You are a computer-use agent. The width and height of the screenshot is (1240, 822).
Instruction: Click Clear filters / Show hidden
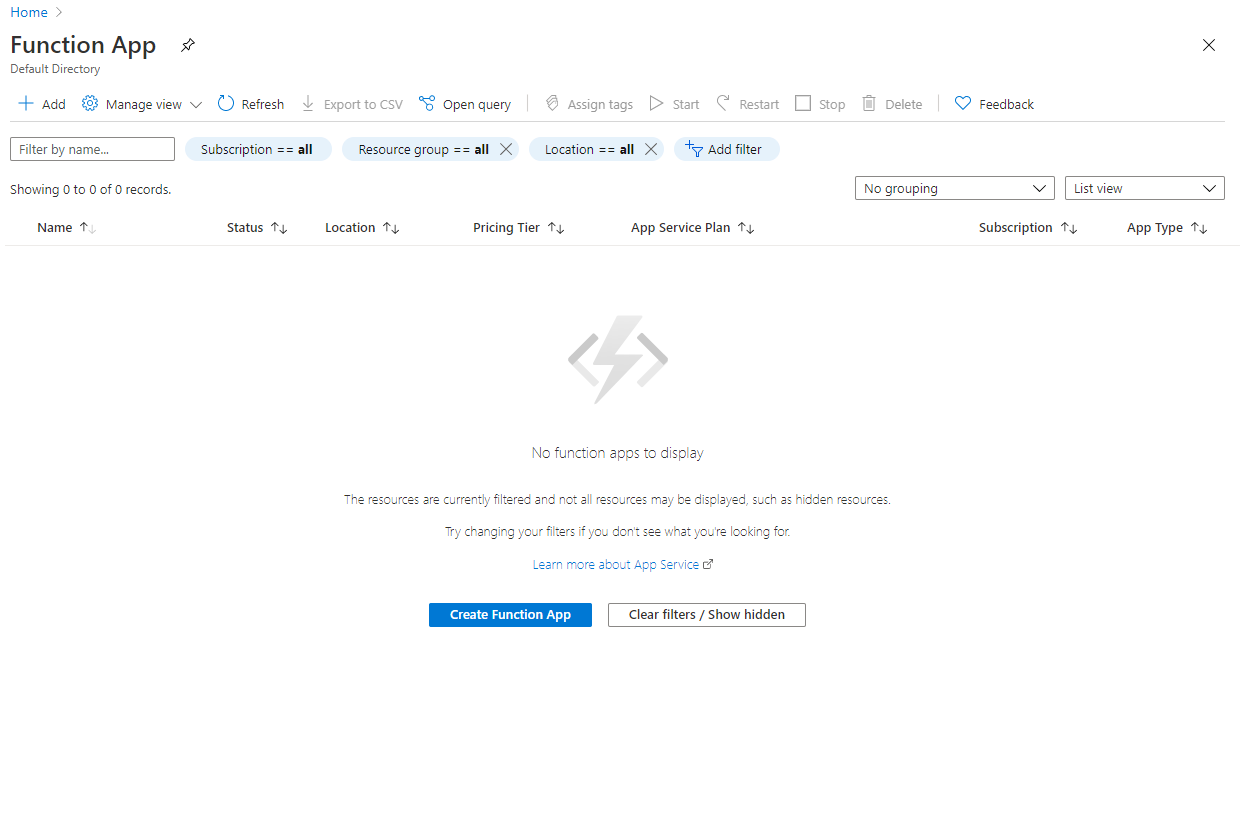click(707, 615)
